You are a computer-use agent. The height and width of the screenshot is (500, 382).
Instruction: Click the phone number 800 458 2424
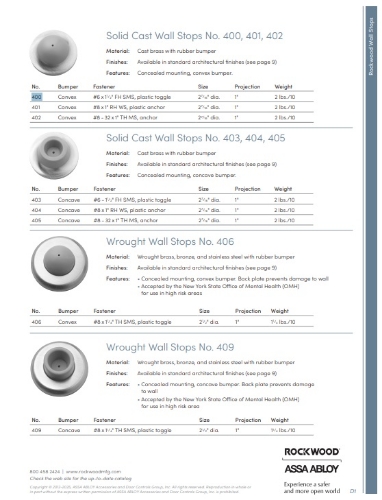(x=45, y=472)
